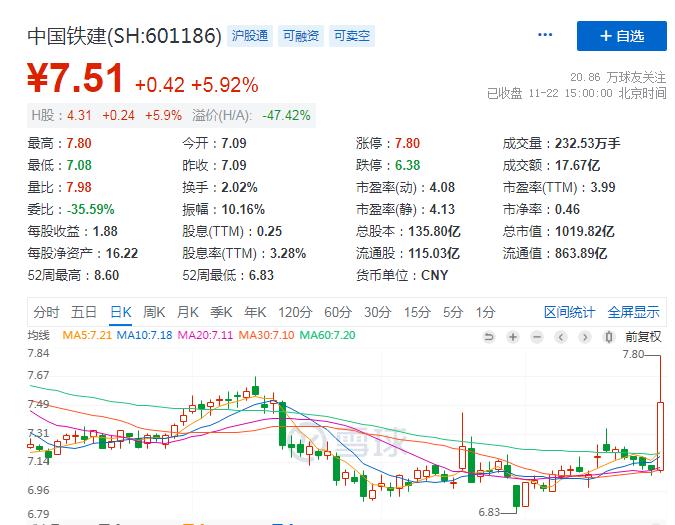The width and height of the screenshot is (675, 525).
Task: Click the 7.80 high marker on chart
Action: click(633, 354)
